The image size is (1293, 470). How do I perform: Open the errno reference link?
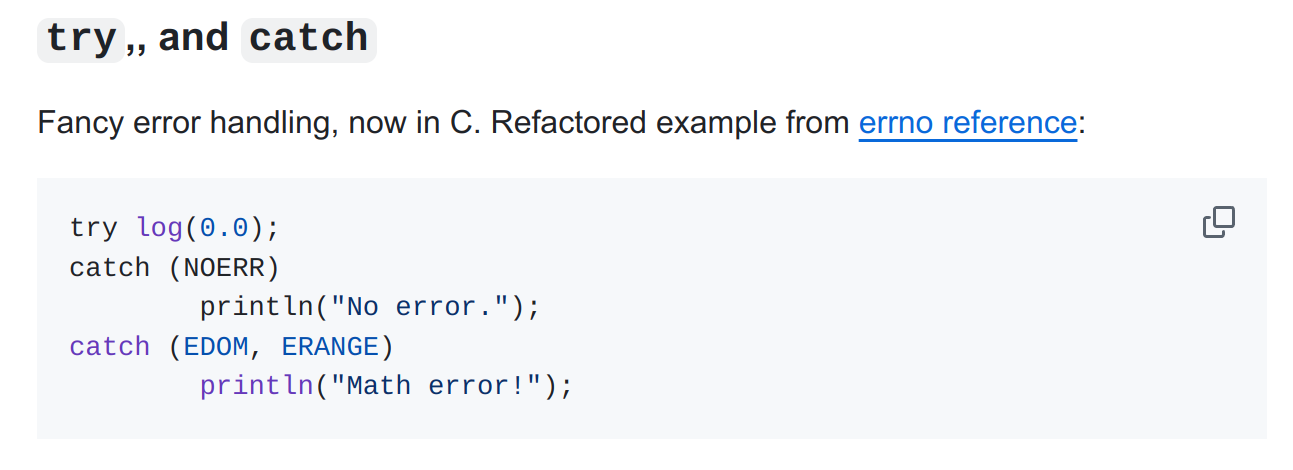967,123
